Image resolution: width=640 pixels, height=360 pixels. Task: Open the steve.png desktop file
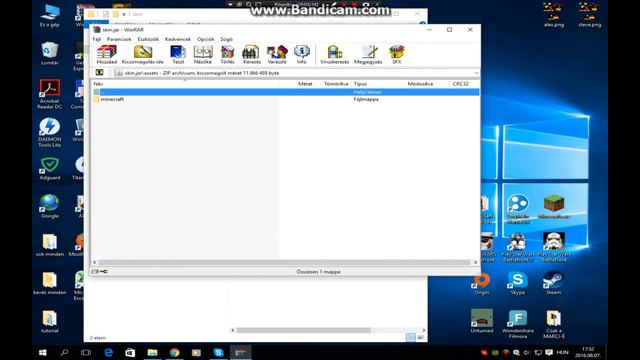point(590,16)
